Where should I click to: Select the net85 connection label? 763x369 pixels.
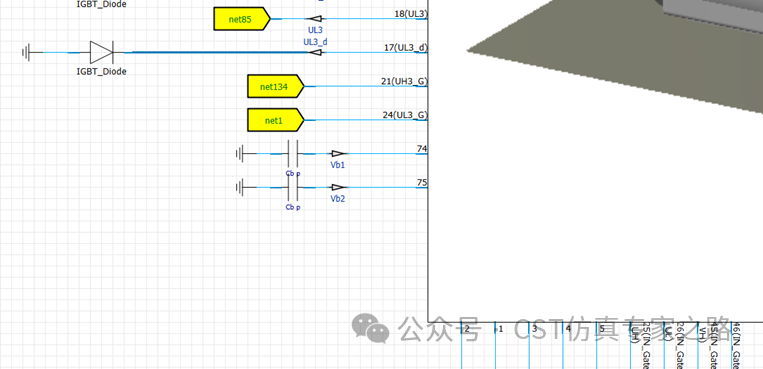click(242, 19)
